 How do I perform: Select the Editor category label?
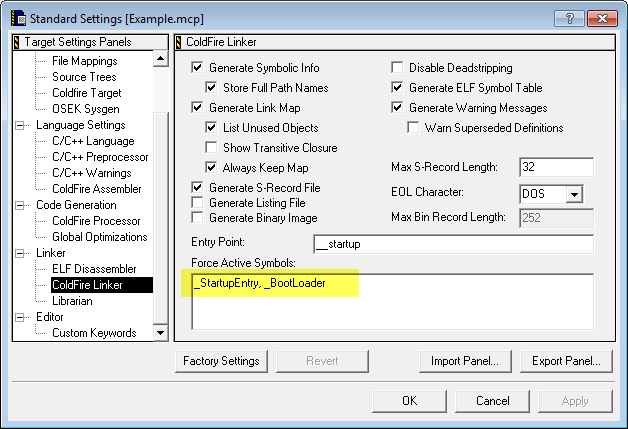click(x=50, y=317)
